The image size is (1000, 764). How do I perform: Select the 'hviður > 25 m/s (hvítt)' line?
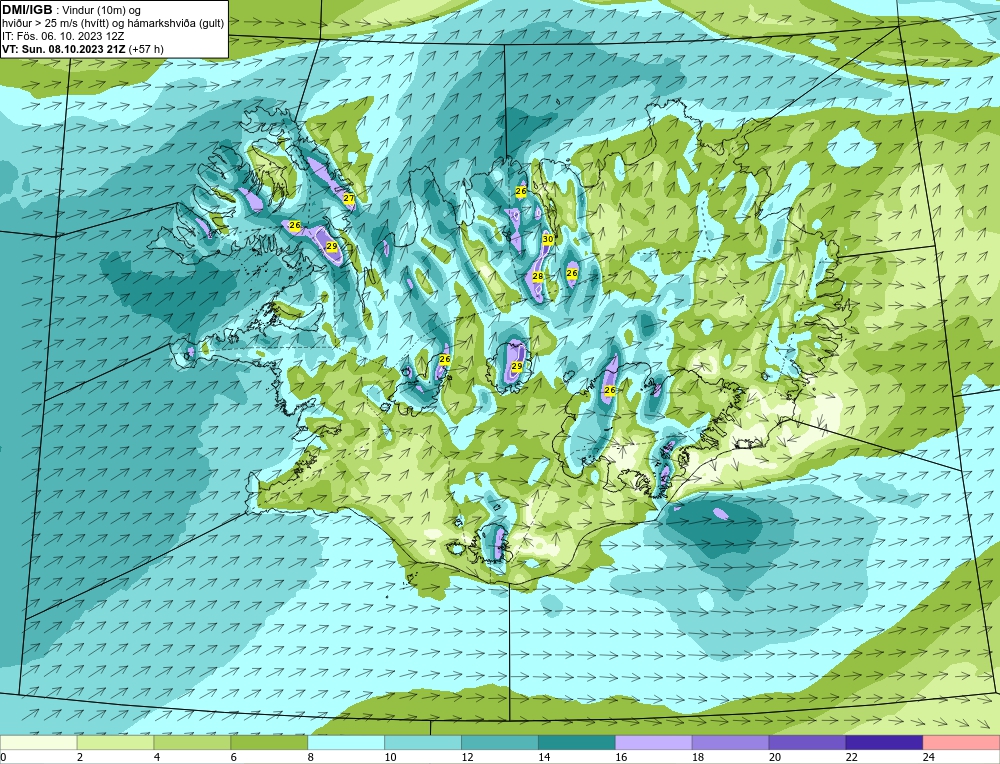click(57, 23)
